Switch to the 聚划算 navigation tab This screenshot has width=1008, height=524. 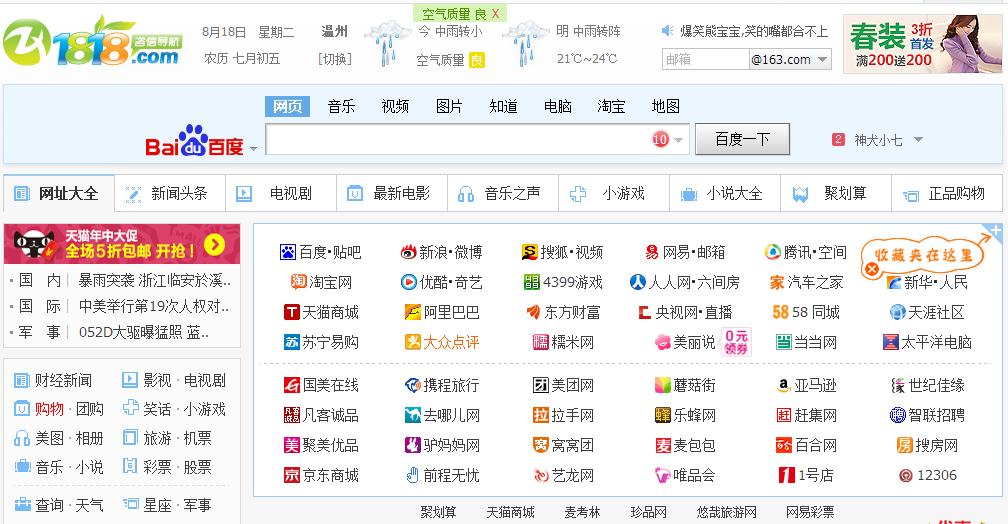(x=836, y=194)
